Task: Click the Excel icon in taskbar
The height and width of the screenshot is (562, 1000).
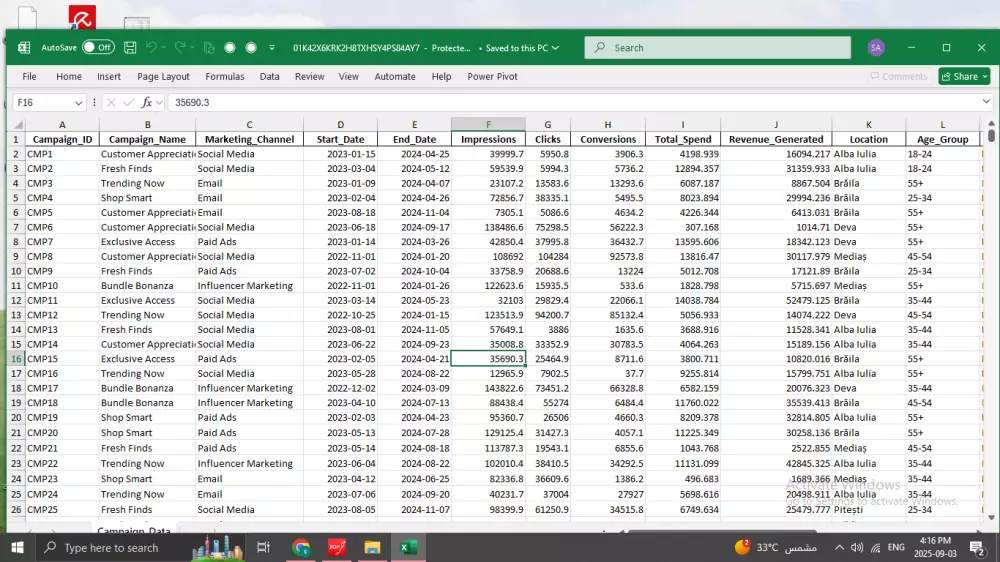Action: point(408,547)
